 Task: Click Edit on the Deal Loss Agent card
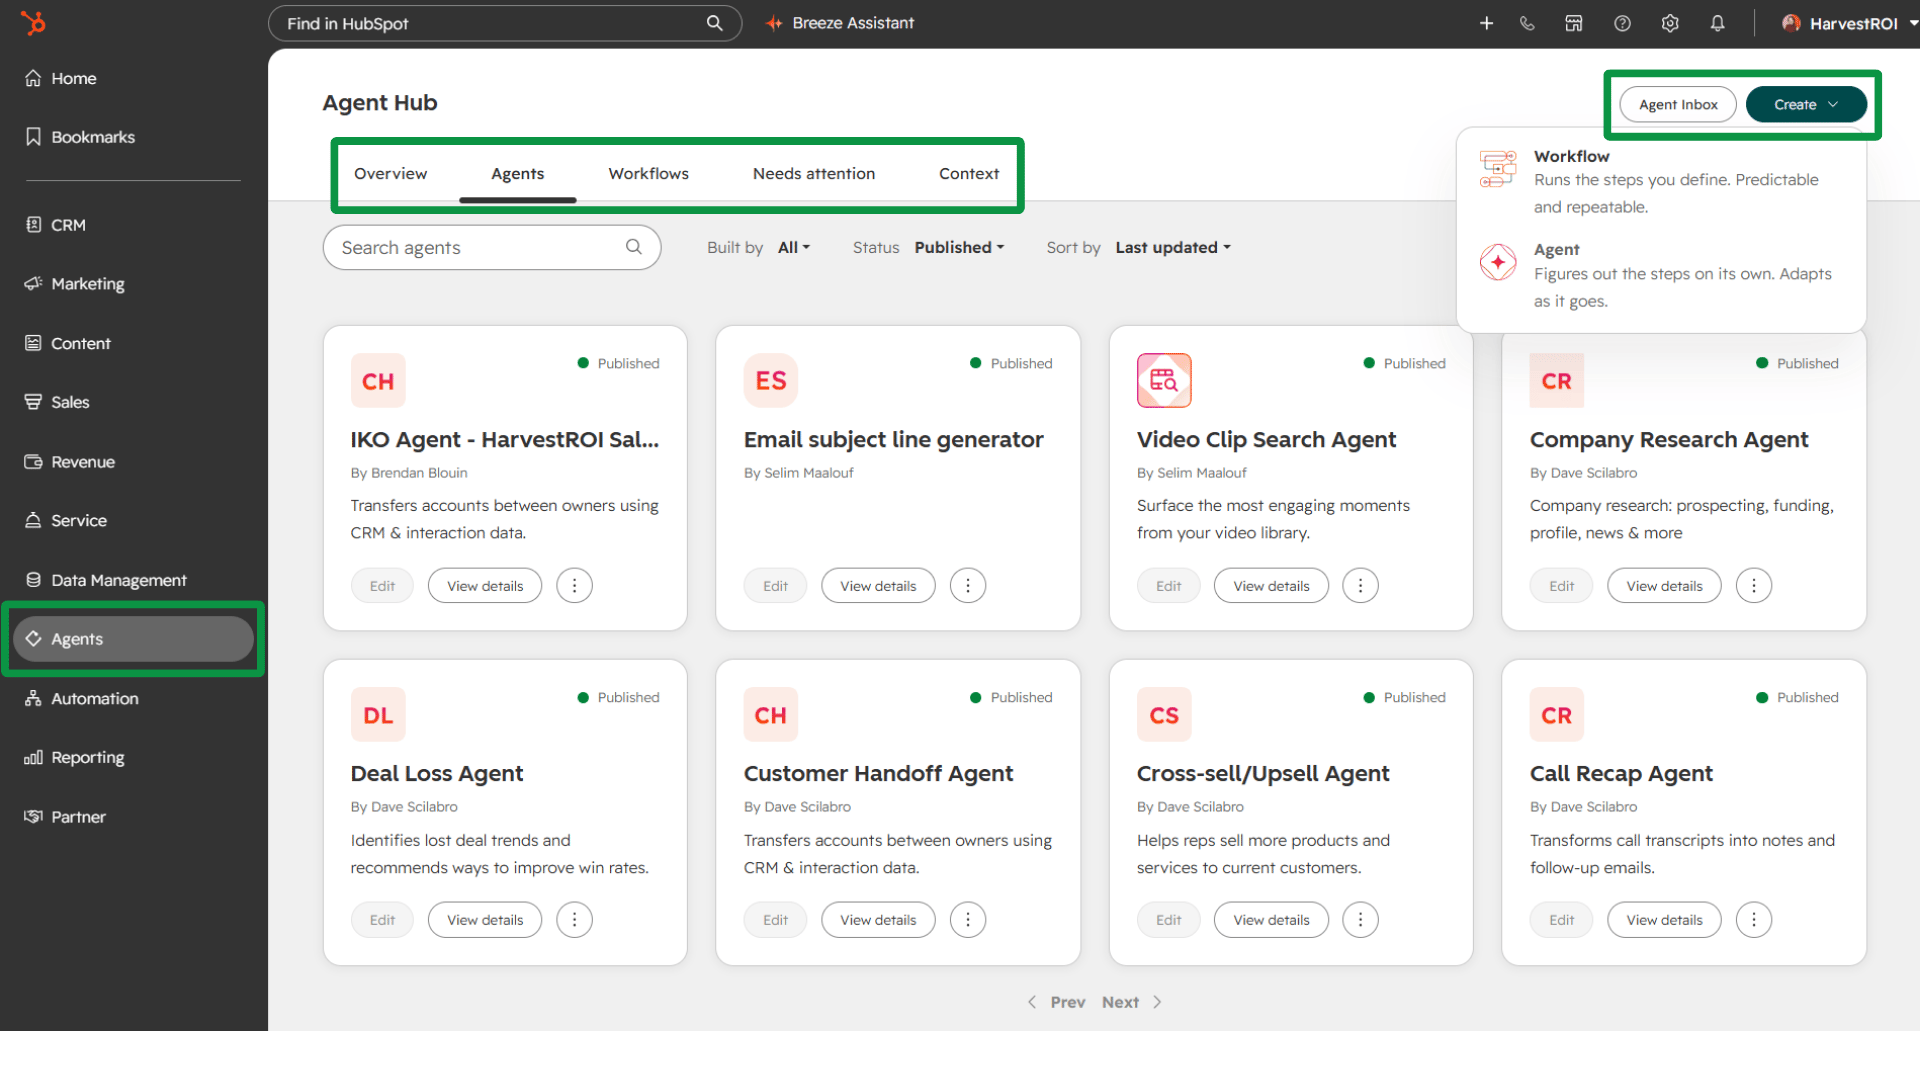(x=382, y=920)
